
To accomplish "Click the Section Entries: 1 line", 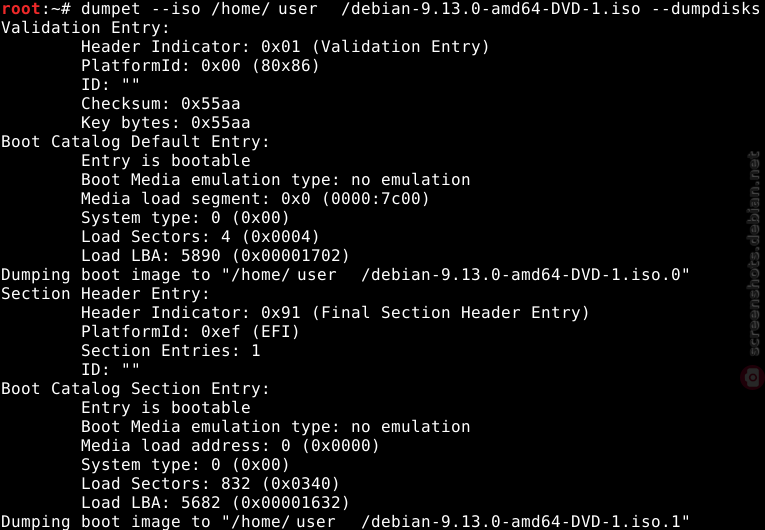I will (x=171, y=351).
